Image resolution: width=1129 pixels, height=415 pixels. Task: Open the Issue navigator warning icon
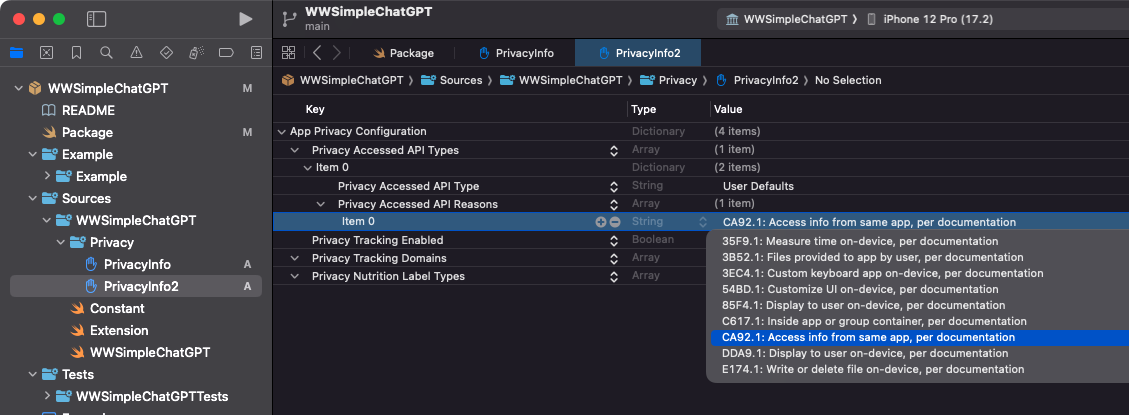coord(136,53)
